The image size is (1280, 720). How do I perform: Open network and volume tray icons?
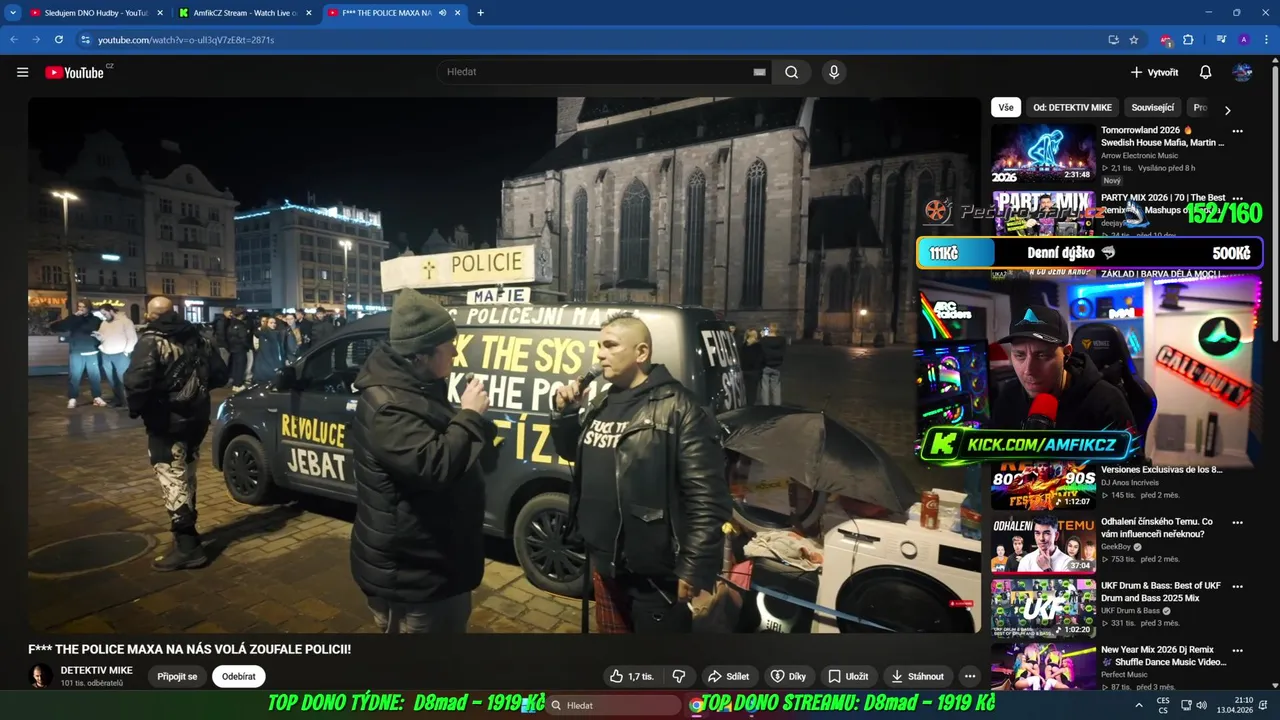pos(1193,705)
